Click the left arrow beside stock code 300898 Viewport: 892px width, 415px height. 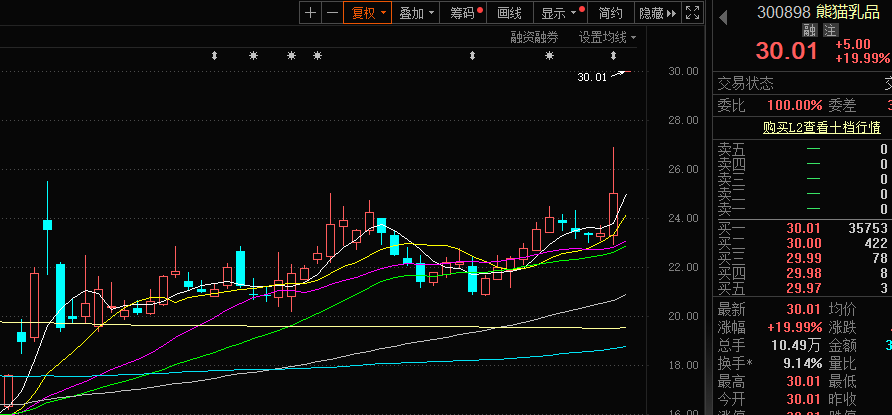(722, 13)
